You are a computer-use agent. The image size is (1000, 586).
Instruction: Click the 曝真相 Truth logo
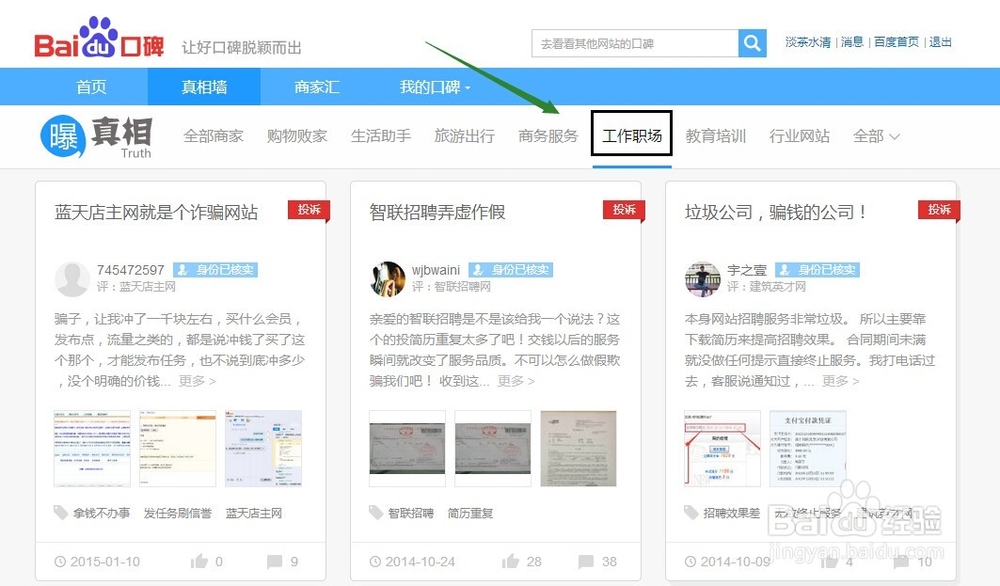pyautogui.click(x=95, y=137)
